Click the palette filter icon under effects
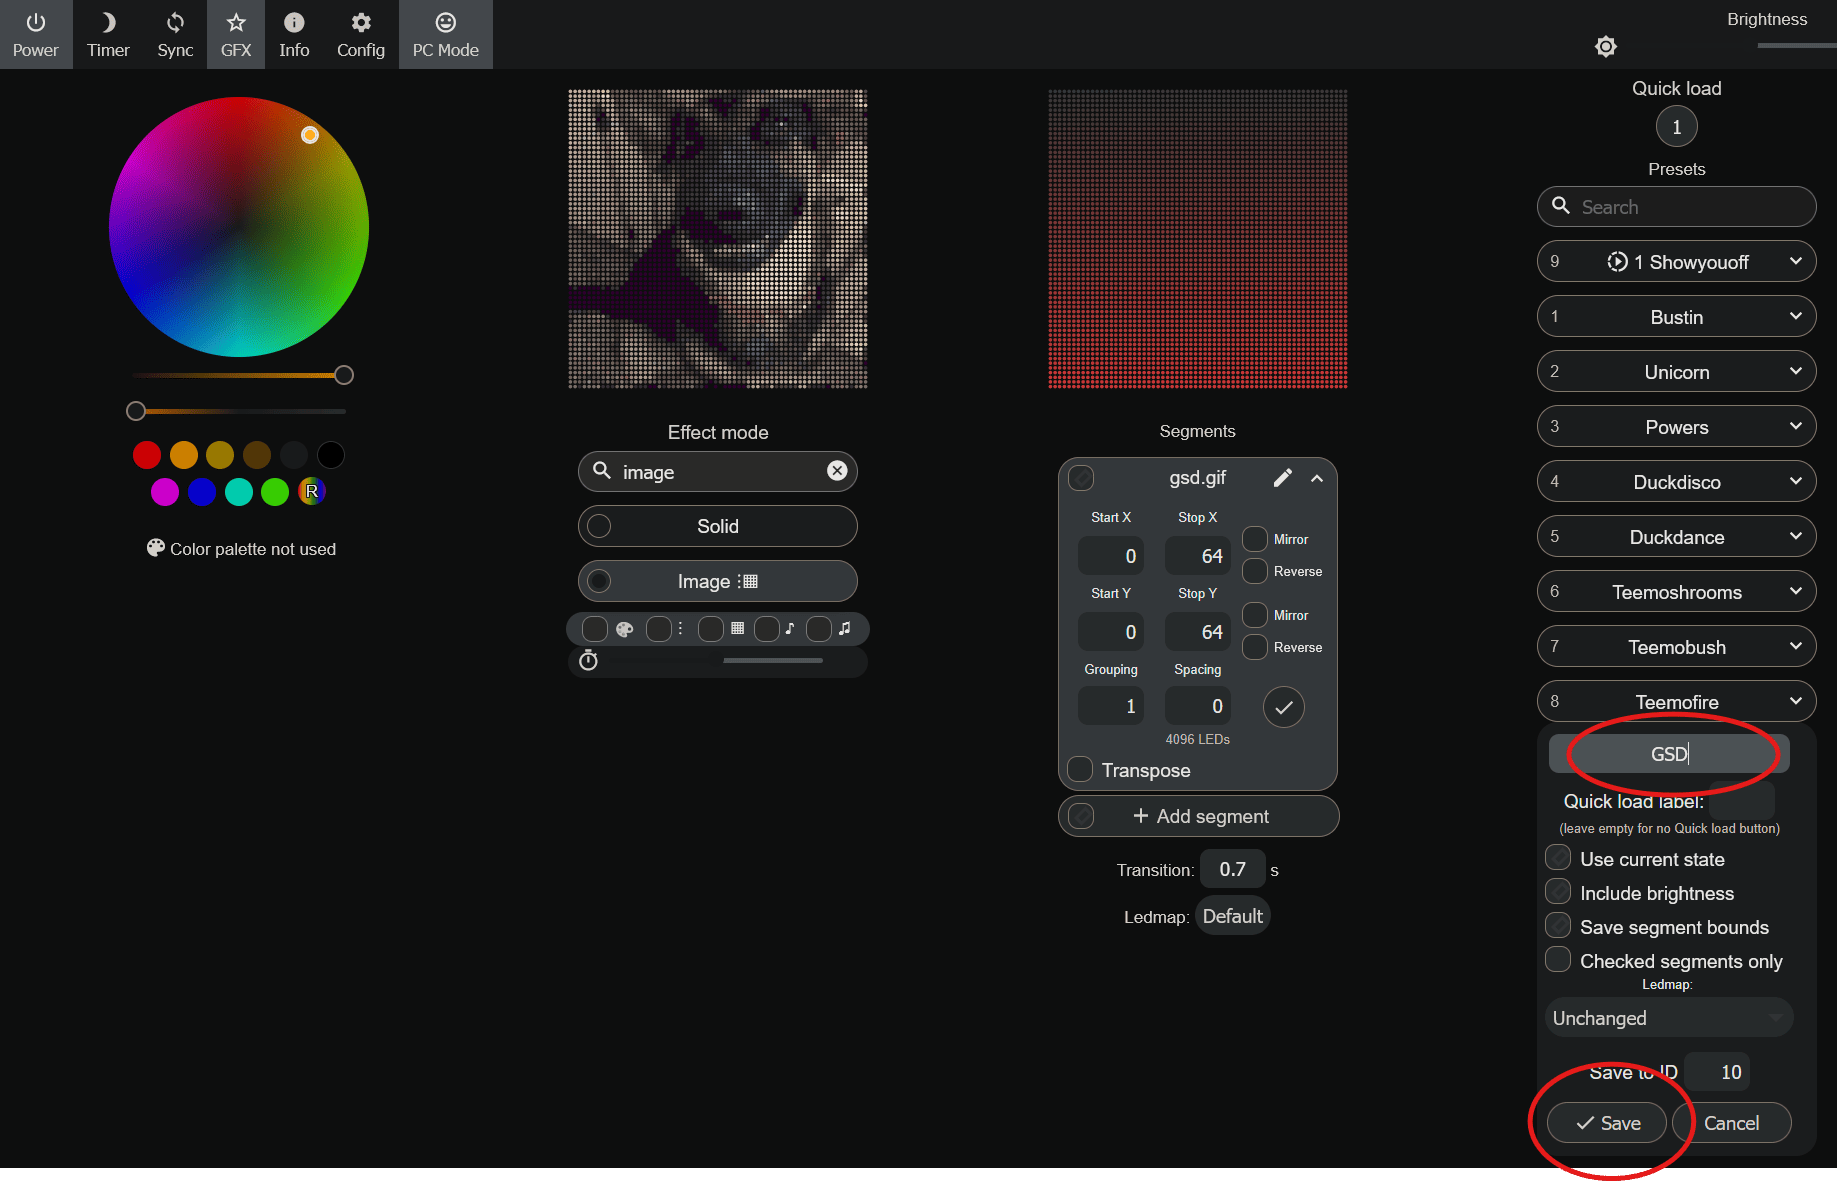Viewport: 1837px width, 1182px height. pos(625,629)
